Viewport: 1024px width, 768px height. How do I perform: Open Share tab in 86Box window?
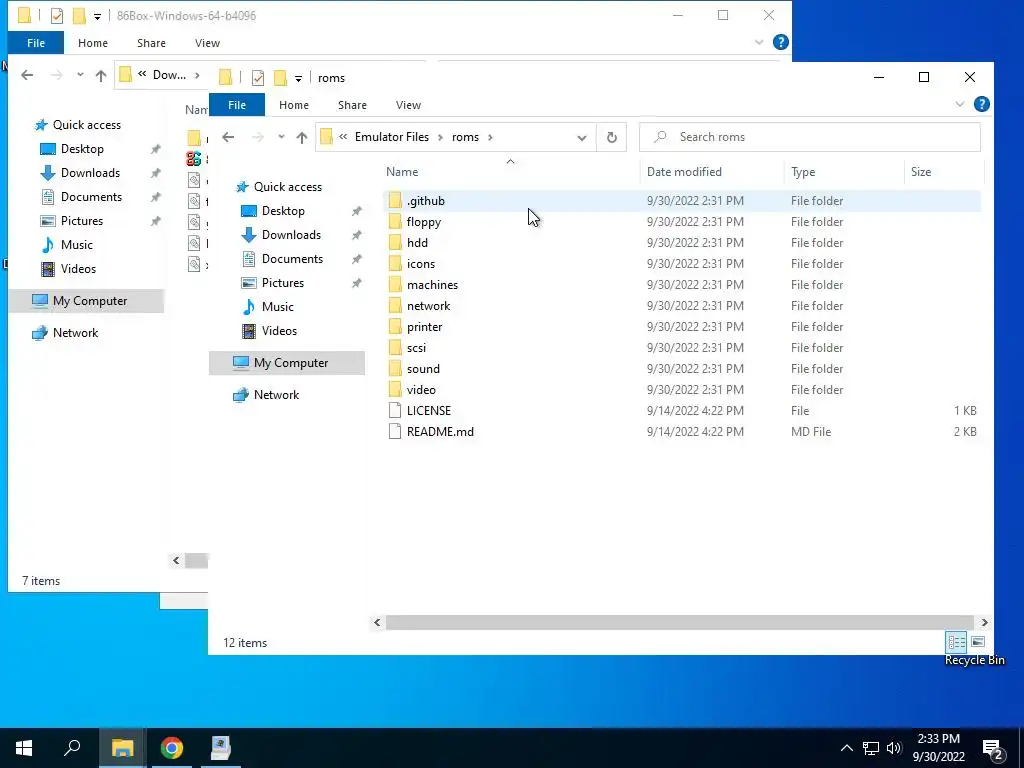point(151,43)
